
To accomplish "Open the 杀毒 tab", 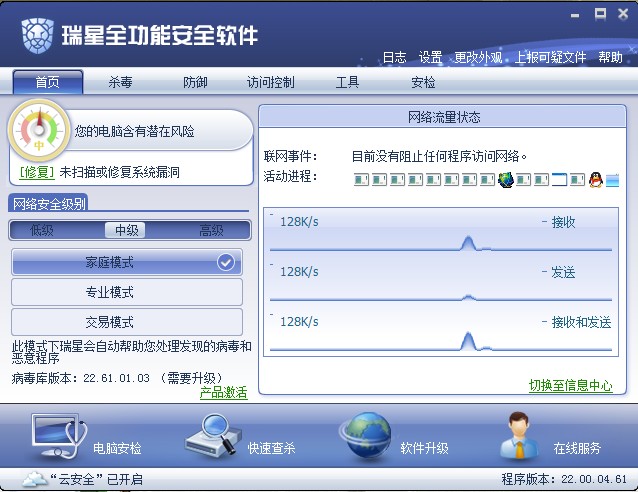I will 120,82.
